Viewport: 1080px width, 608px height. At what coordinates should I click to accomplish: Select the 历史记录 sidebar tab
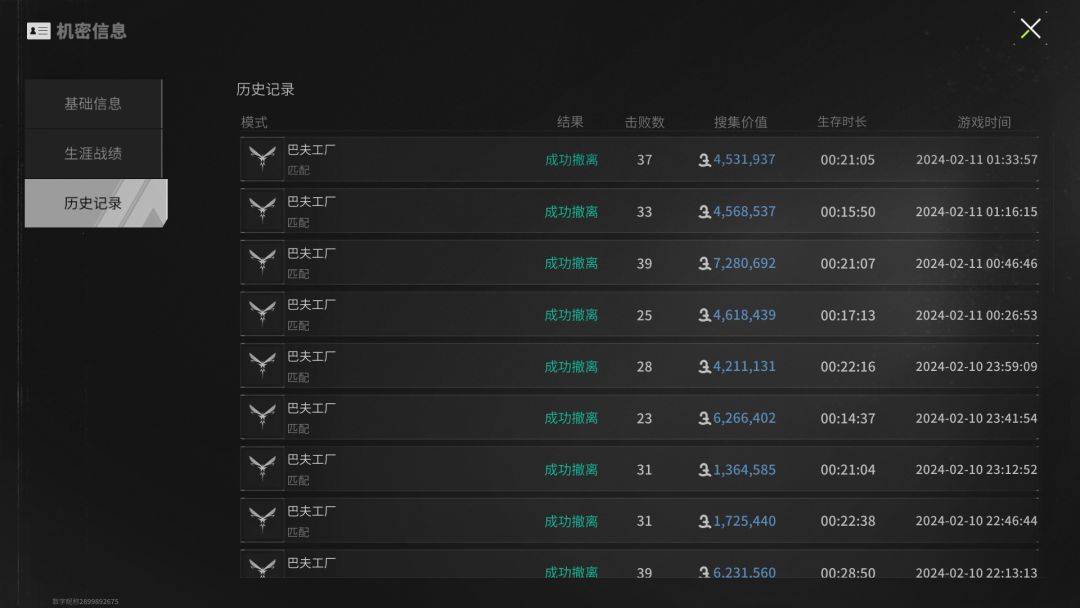tap(96, 203)
